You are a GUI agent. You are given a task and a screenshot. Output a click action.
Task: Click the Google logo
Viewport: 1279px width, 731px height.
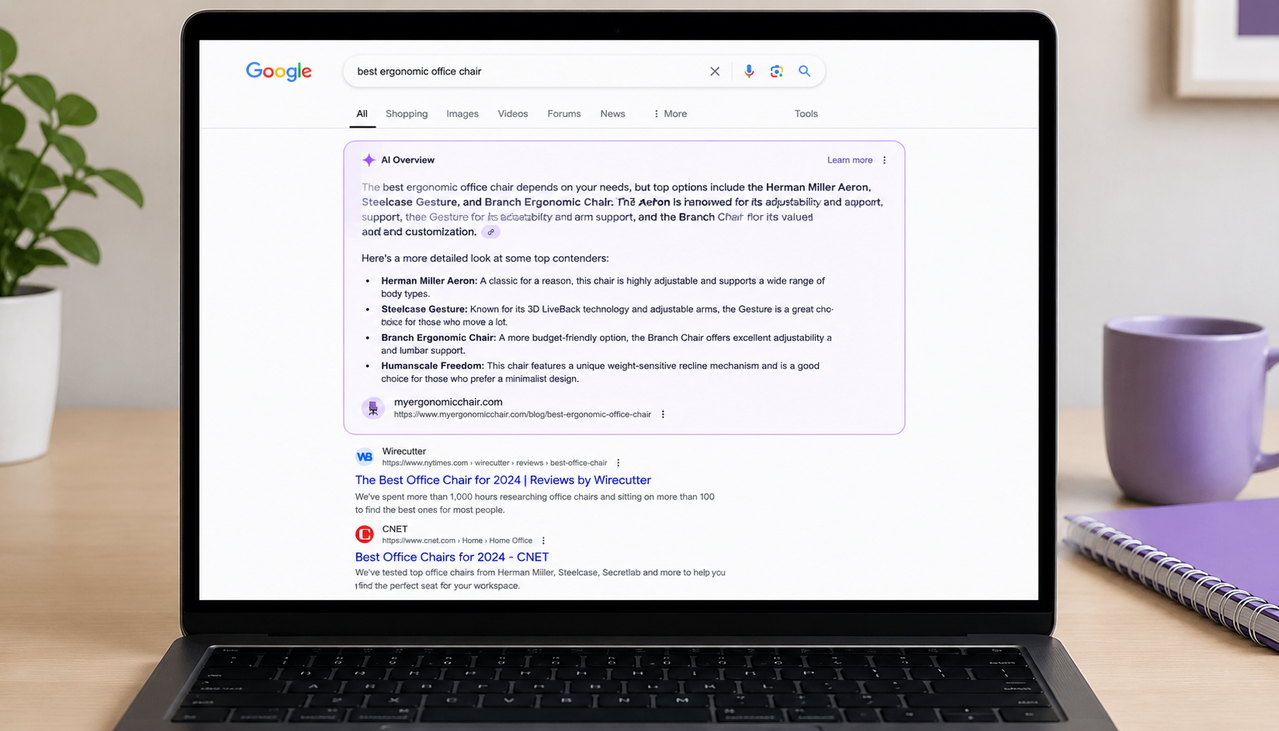pyautogui.click(x=279, y=71)
